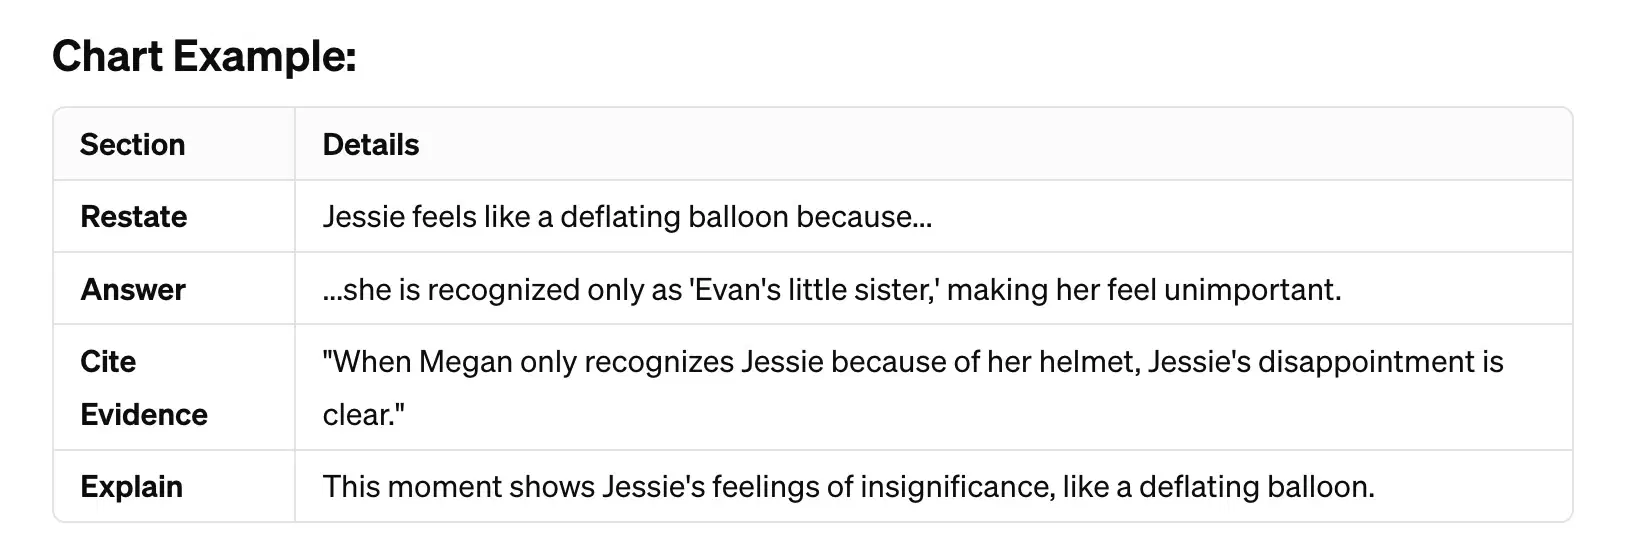Click the 'Chart Example:' heading
Image resolution: width=1630 pixels, height=554 pixels.
pyautogui.click(x=204, y=56)
